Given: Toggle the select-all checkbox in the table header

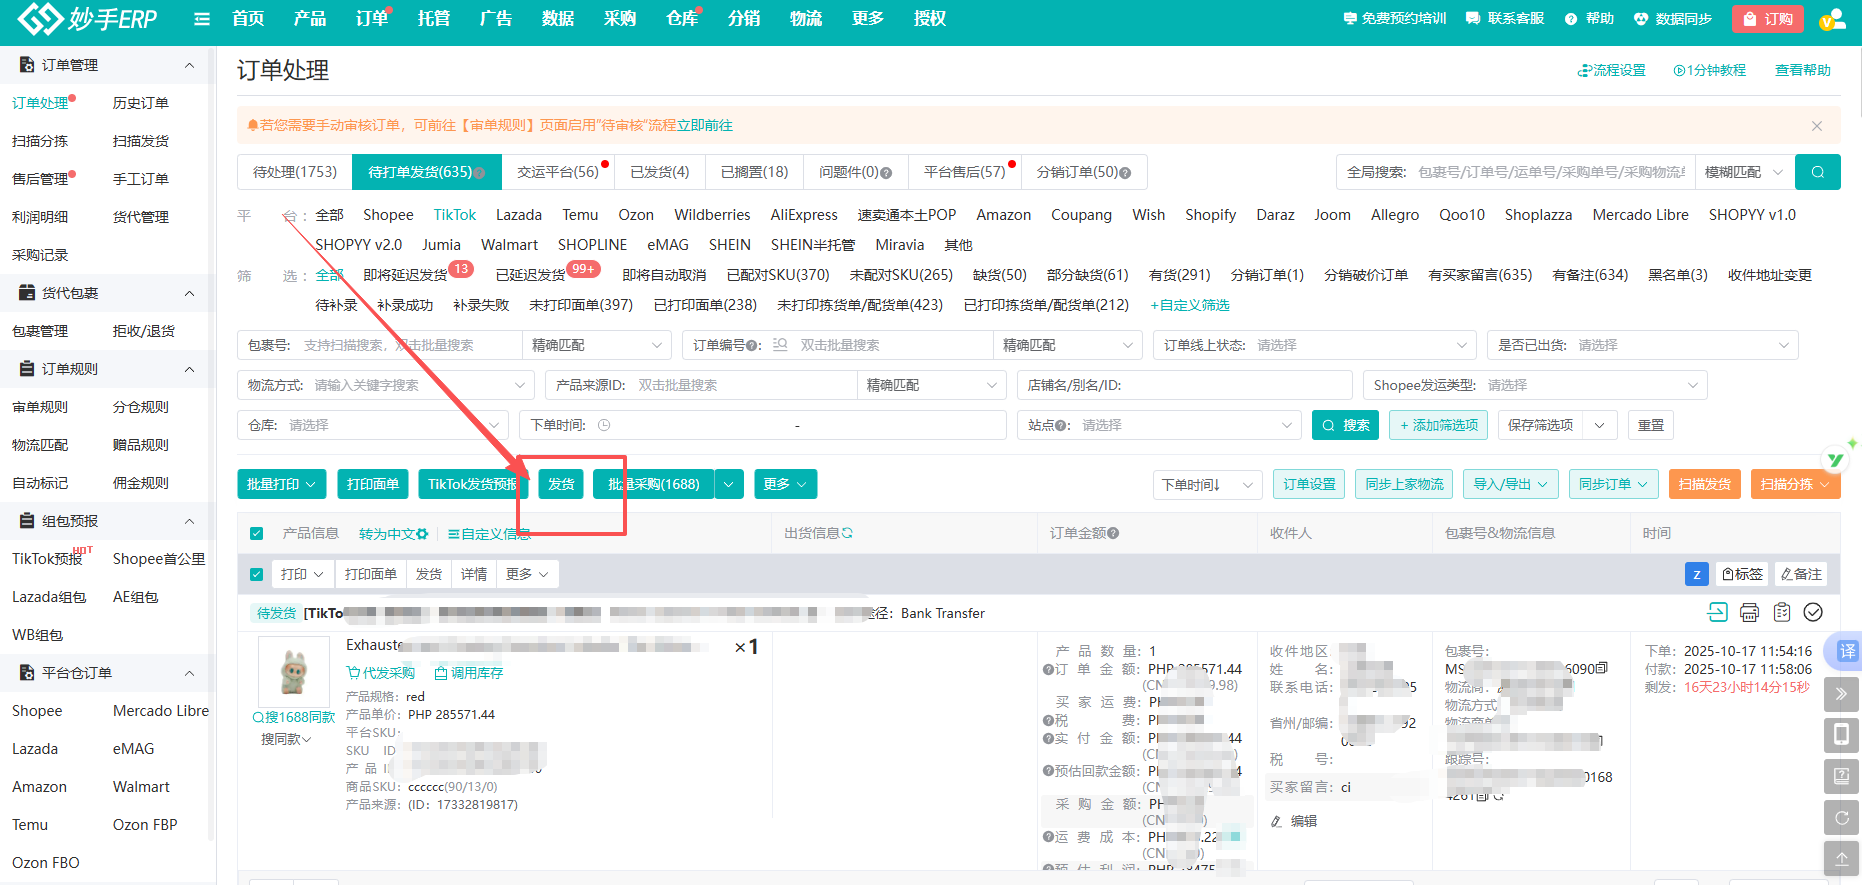Looking at the screenshot, I should click(257, 534).
